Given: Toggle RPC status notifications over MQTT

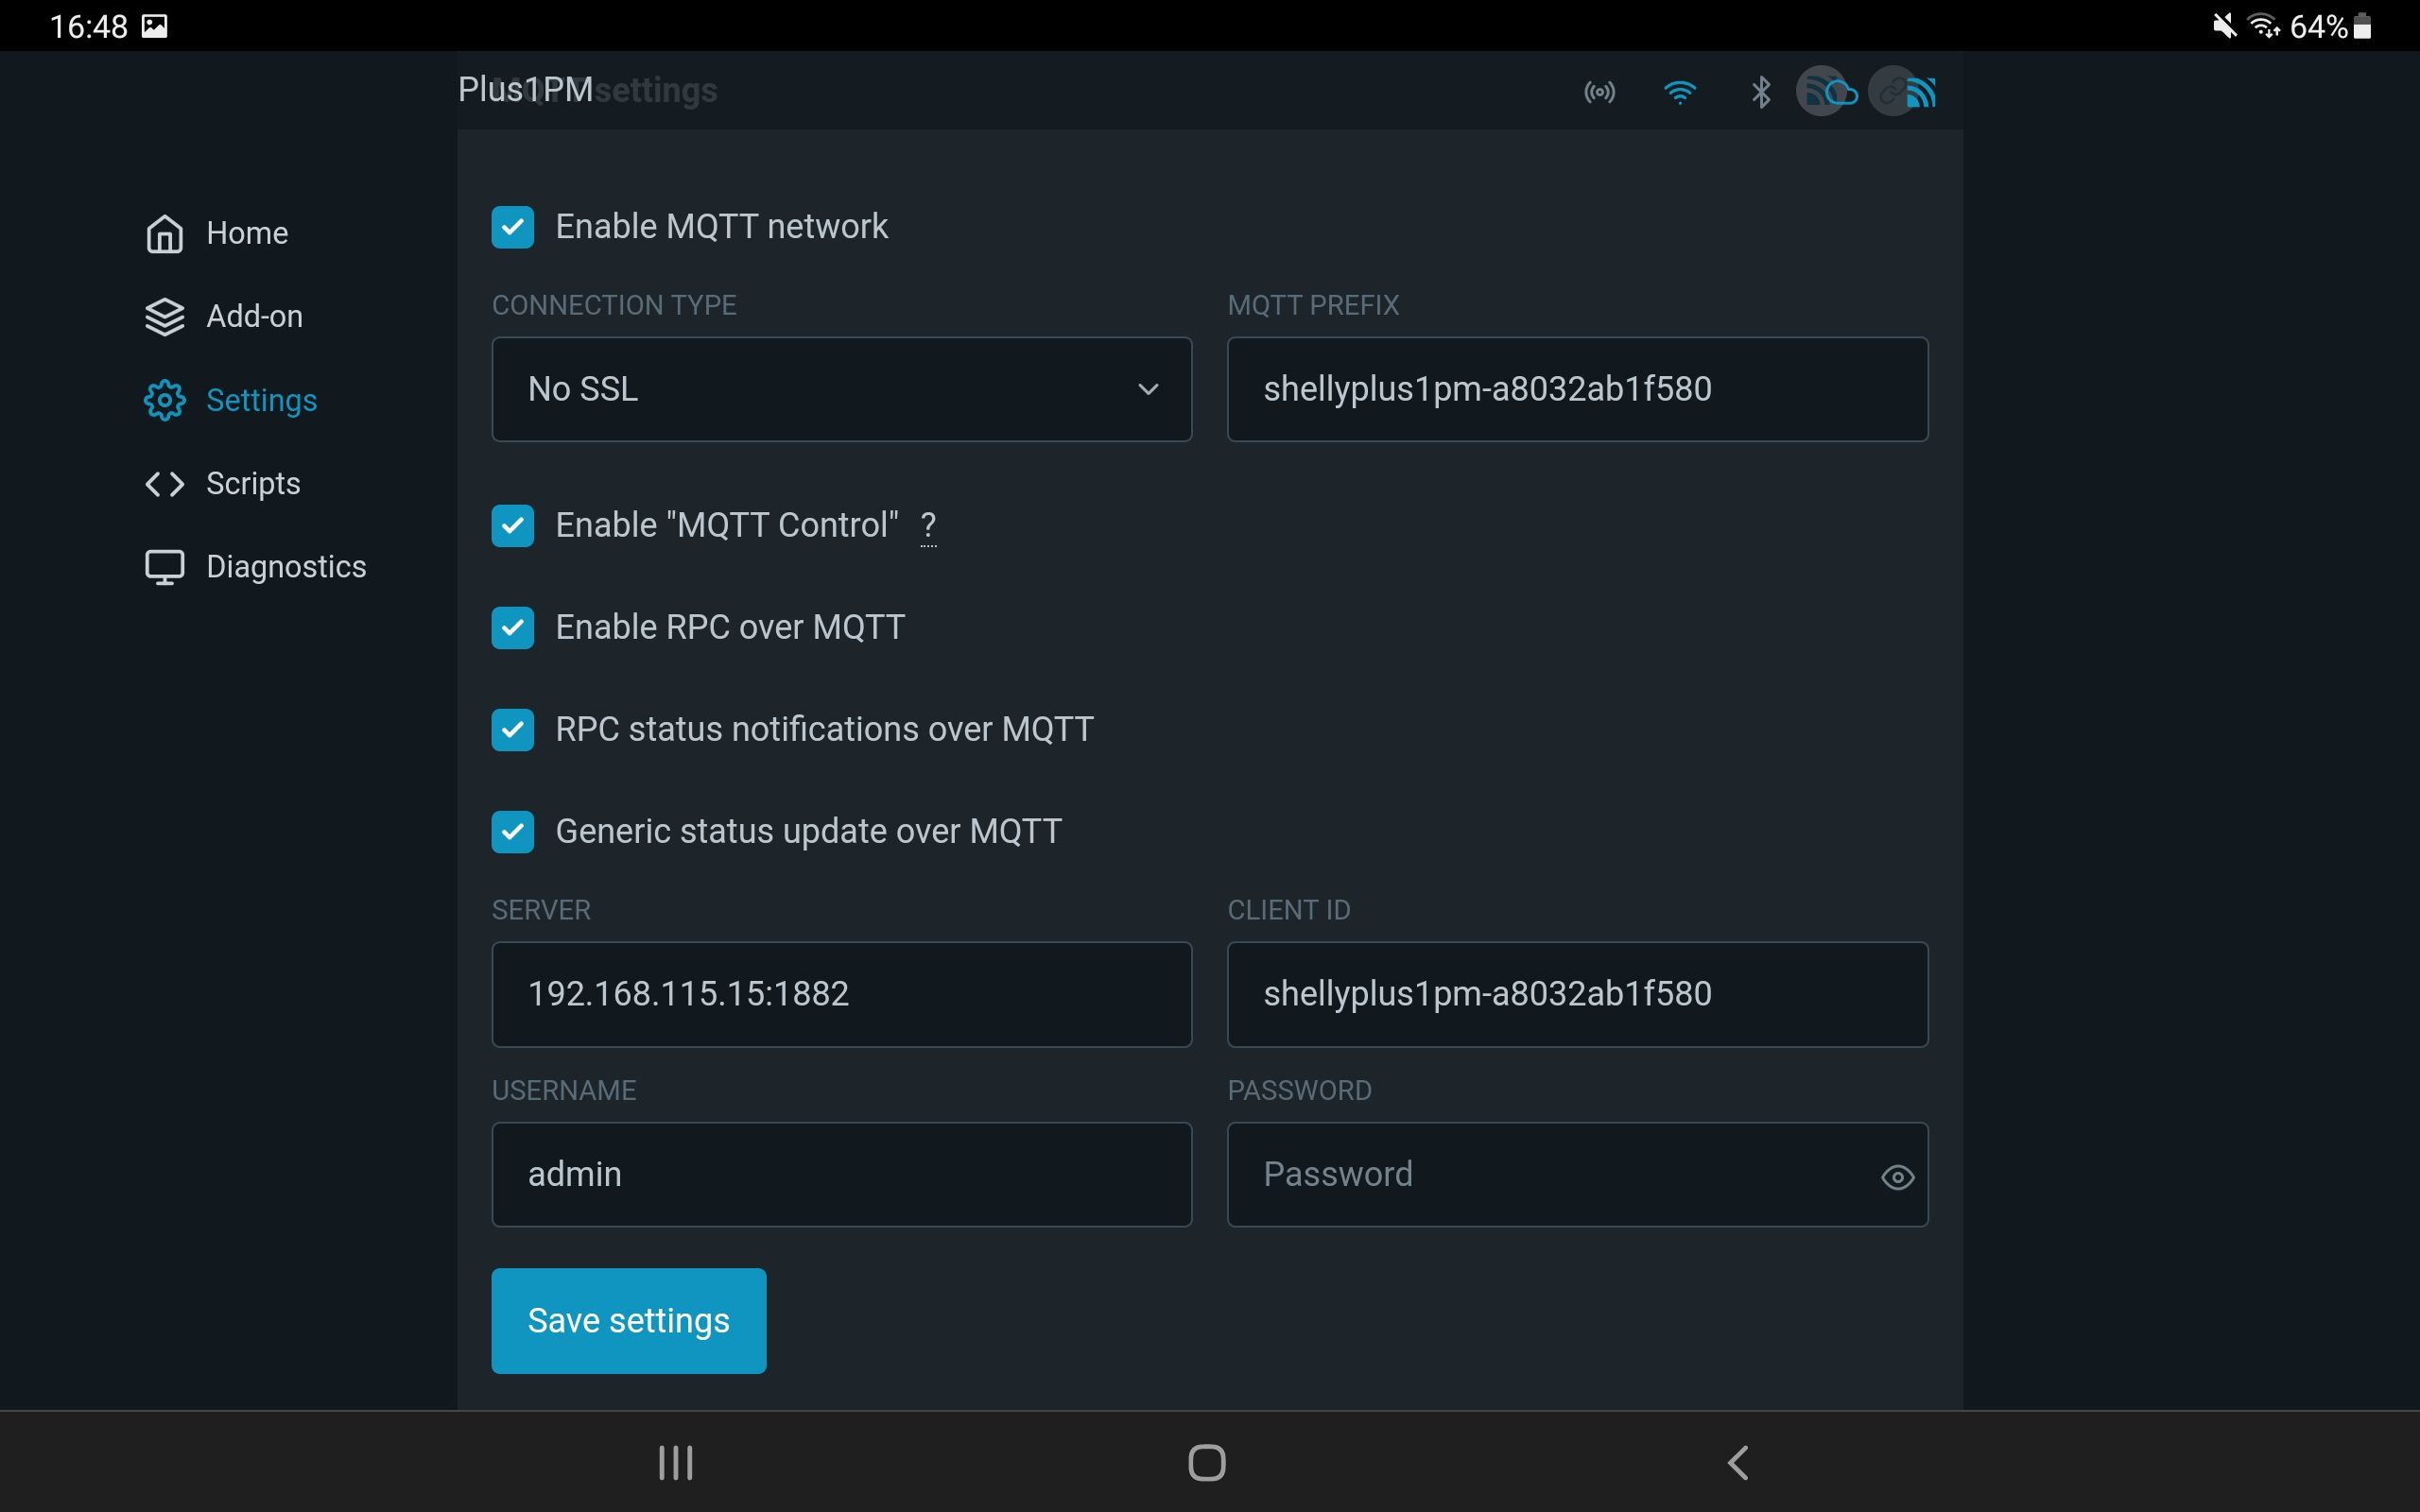Looking at the screenshot, I should [513, 730].
